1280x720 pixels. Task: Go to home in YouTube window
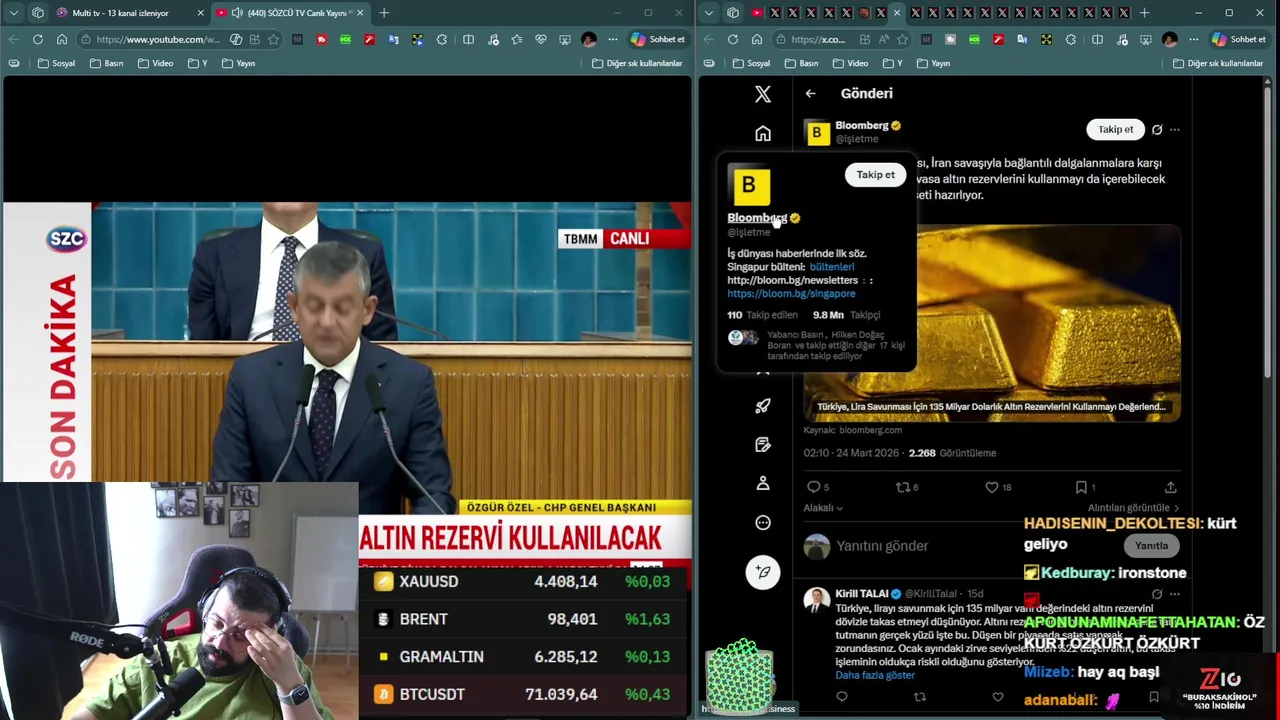point(62,39)
